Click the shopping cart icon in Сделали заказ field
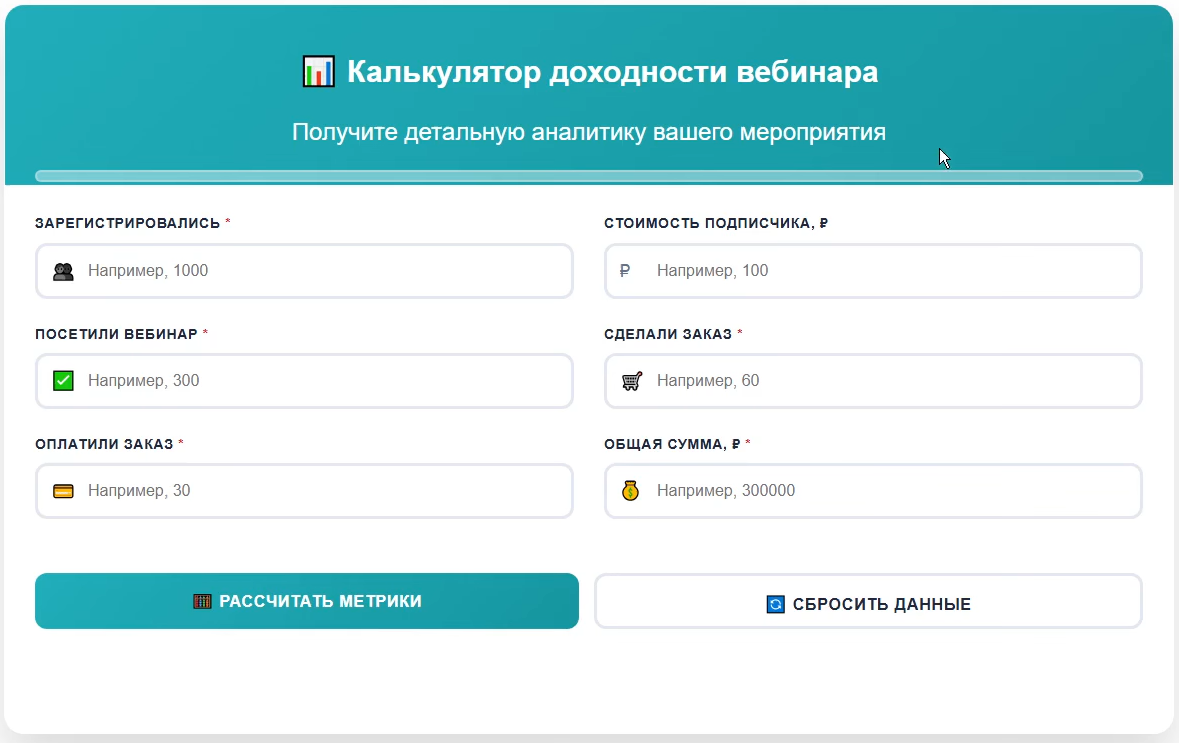The width and height of the screenshot is (1179, 743). pos(632,381)
